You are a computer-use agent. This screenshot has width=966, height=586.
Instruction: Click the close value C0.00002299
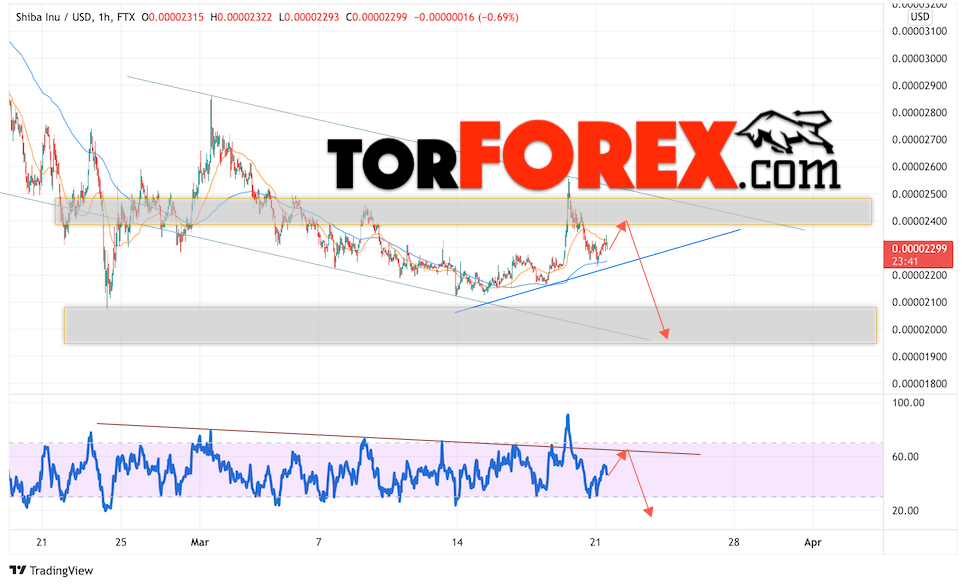point(376,17)
